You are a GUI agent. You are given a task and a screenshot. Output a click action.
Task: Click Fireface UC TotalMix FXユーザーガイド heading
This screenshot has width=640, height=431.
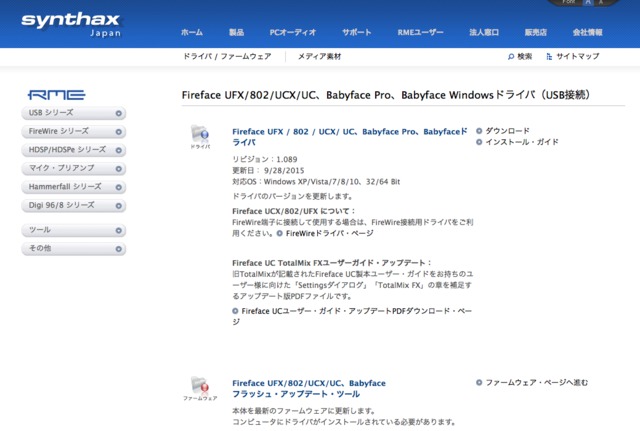[x=332, y=263]
